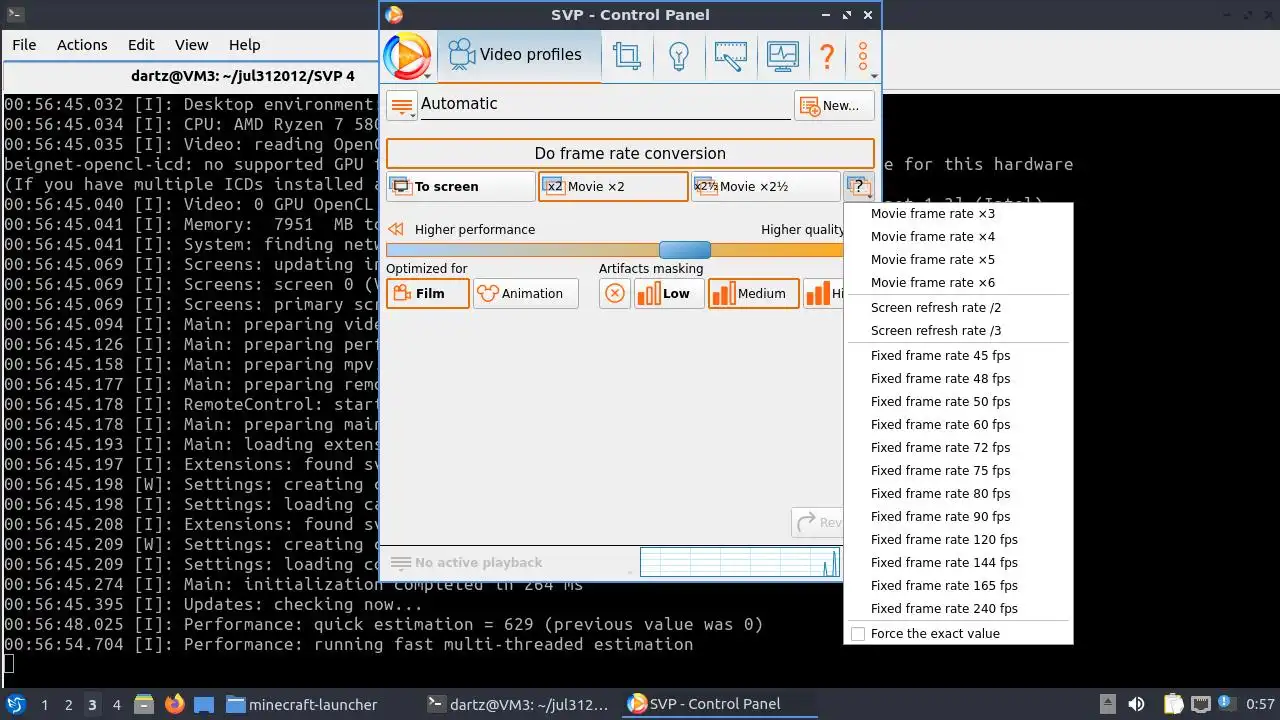Open terminal Help menu
Screen dimensions: 1280x720
point(244,45)
